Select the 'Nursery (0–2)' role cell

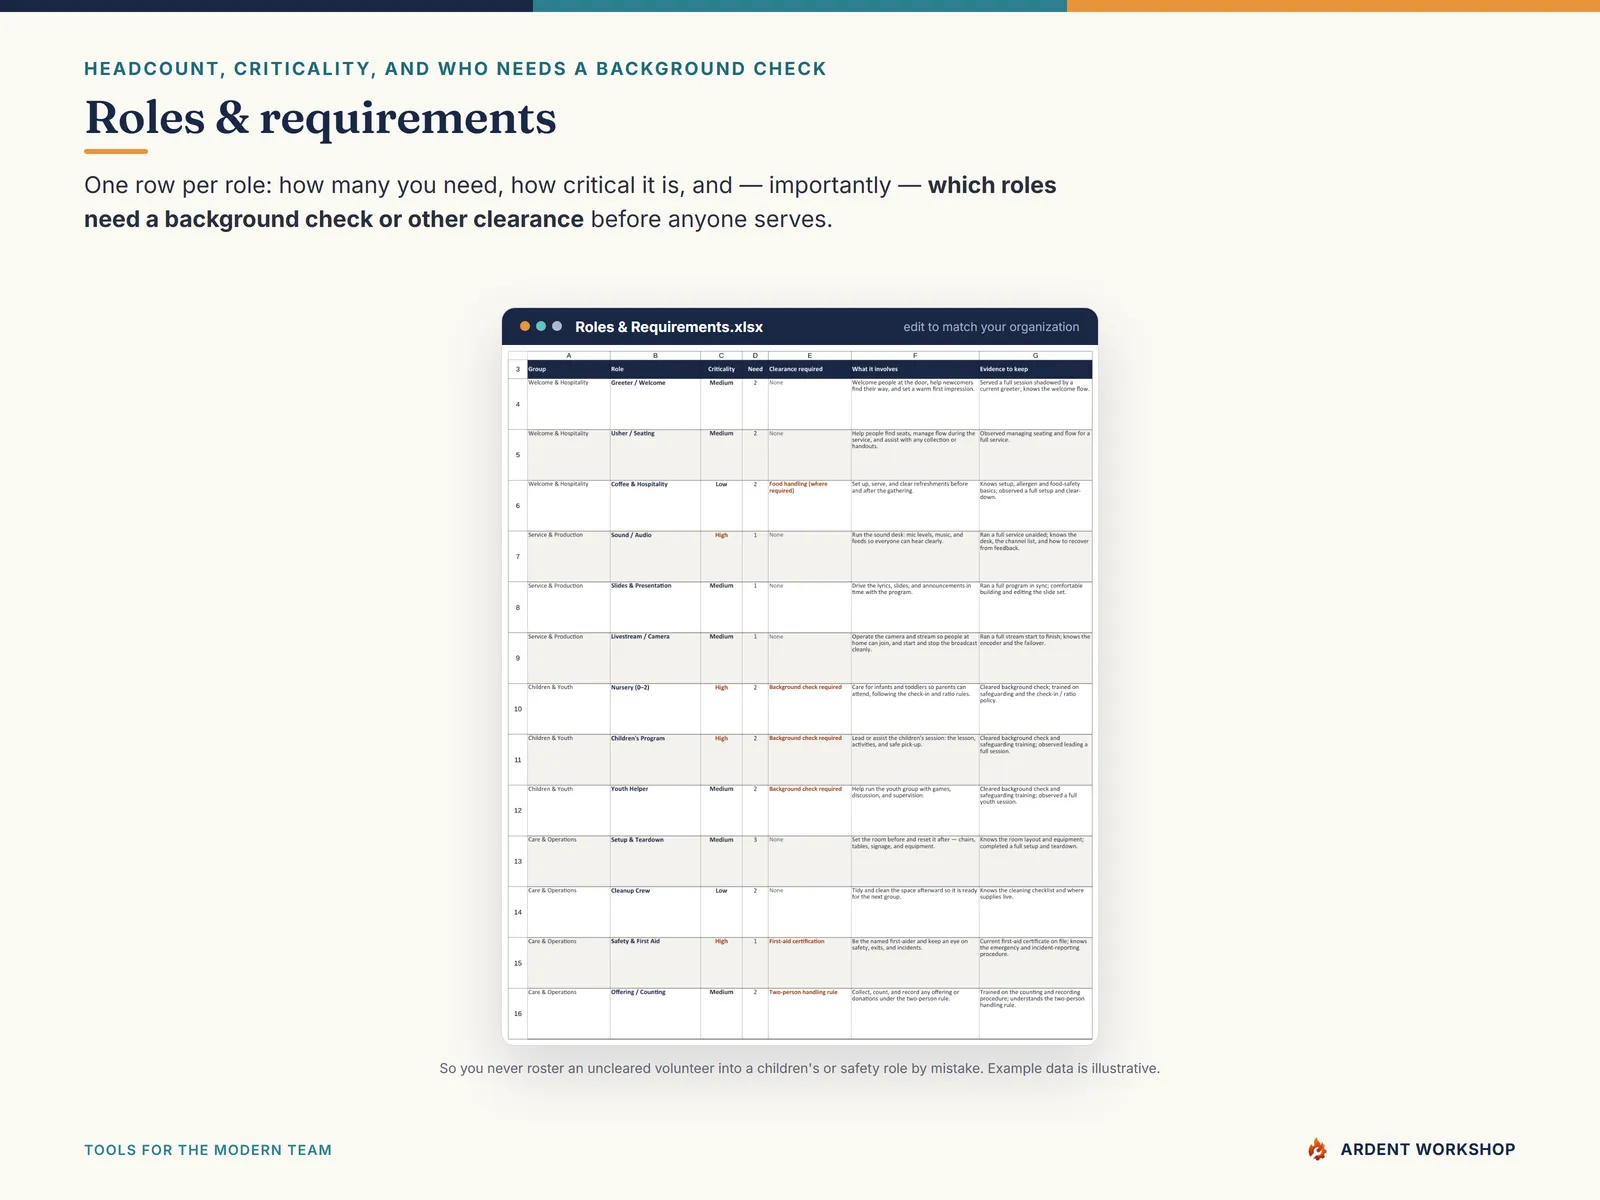(x=655, y=709)
